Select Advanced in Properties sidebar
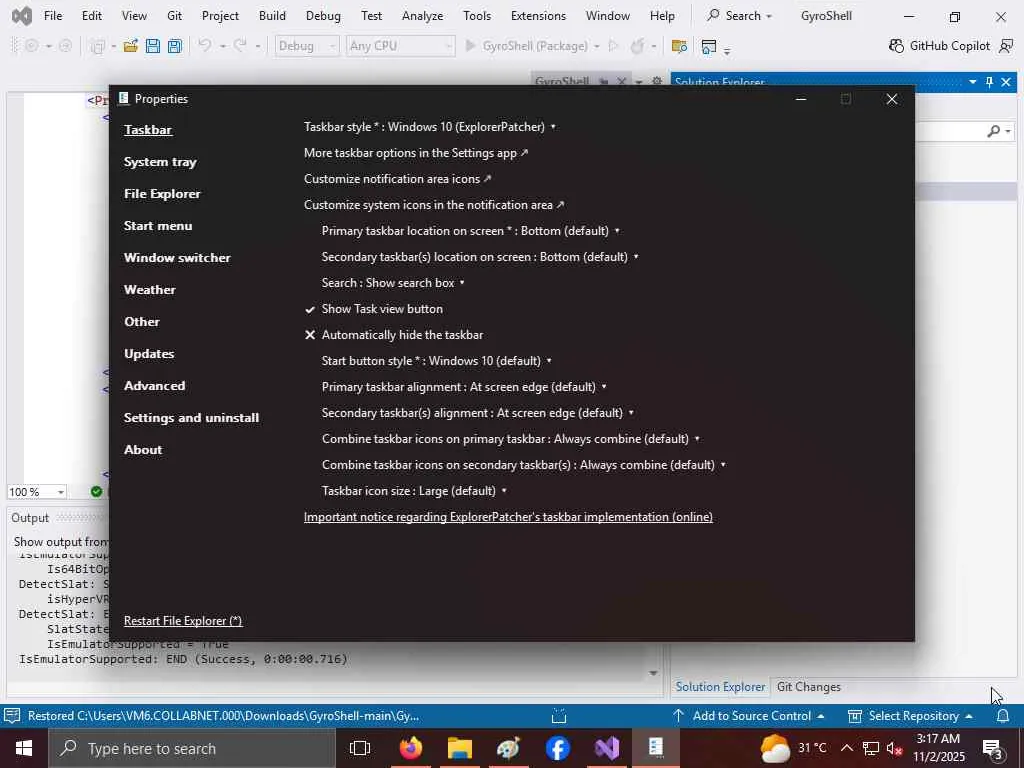 pyautogui.click(x=155, y=386)
